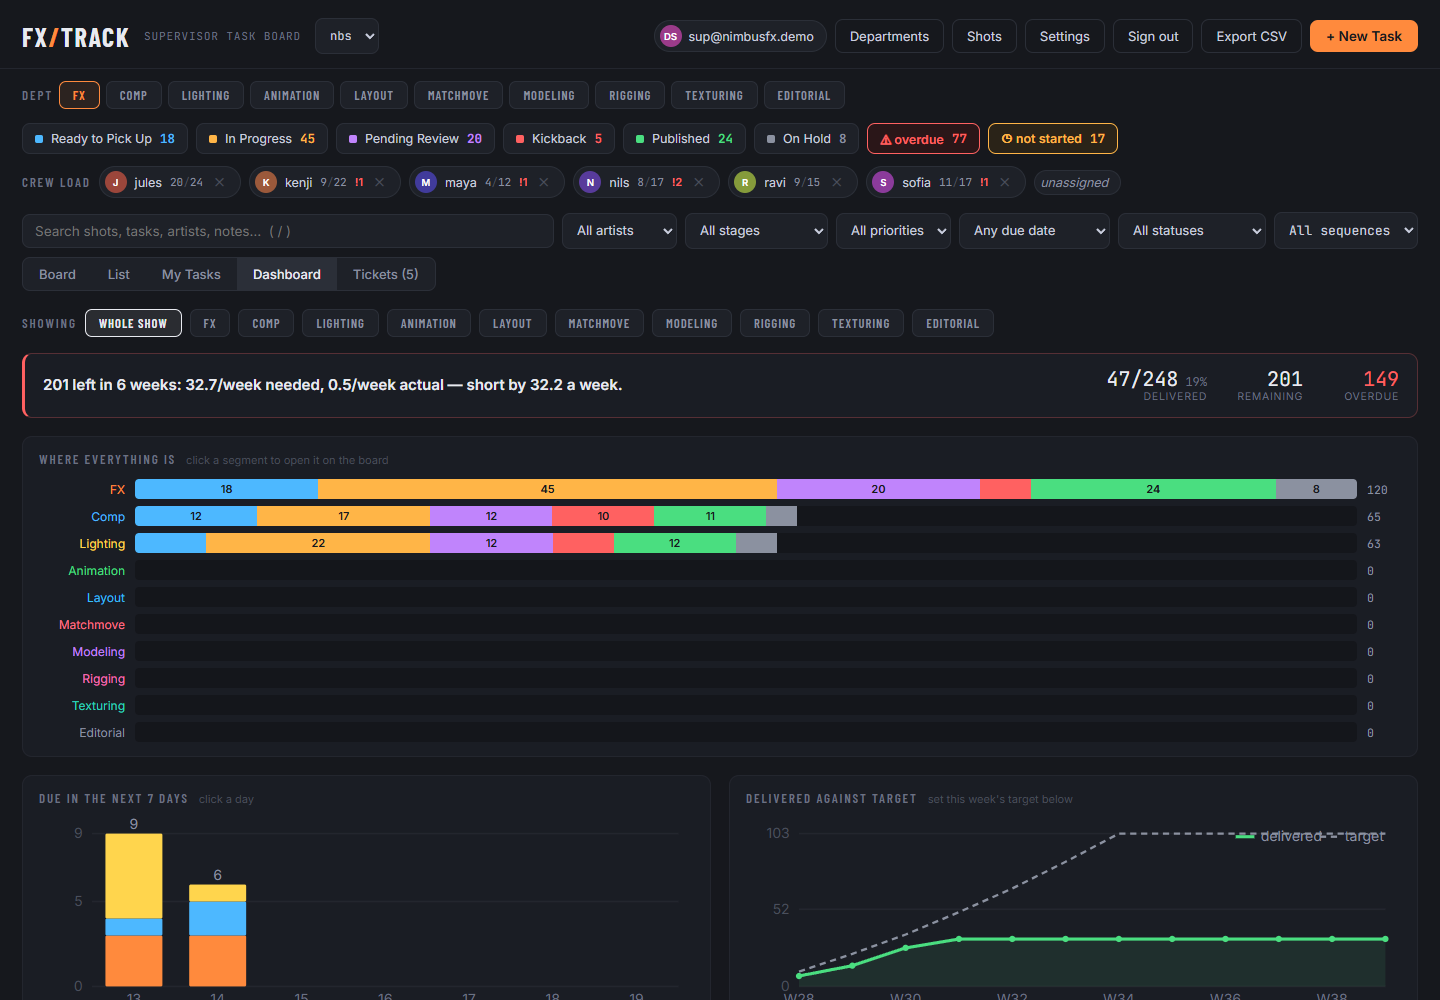
Task: Switch to the Board tab
Action: (57, 274)
